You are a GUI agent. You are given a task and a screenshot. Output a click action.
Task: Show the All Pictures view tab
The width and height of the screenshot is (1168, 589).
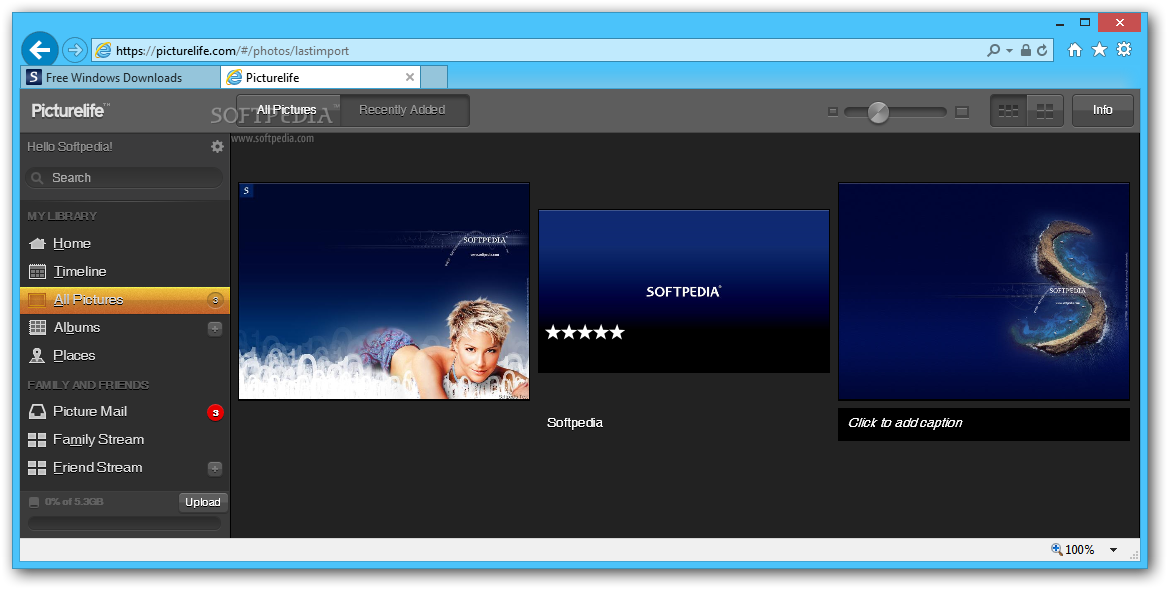point(288,110)
